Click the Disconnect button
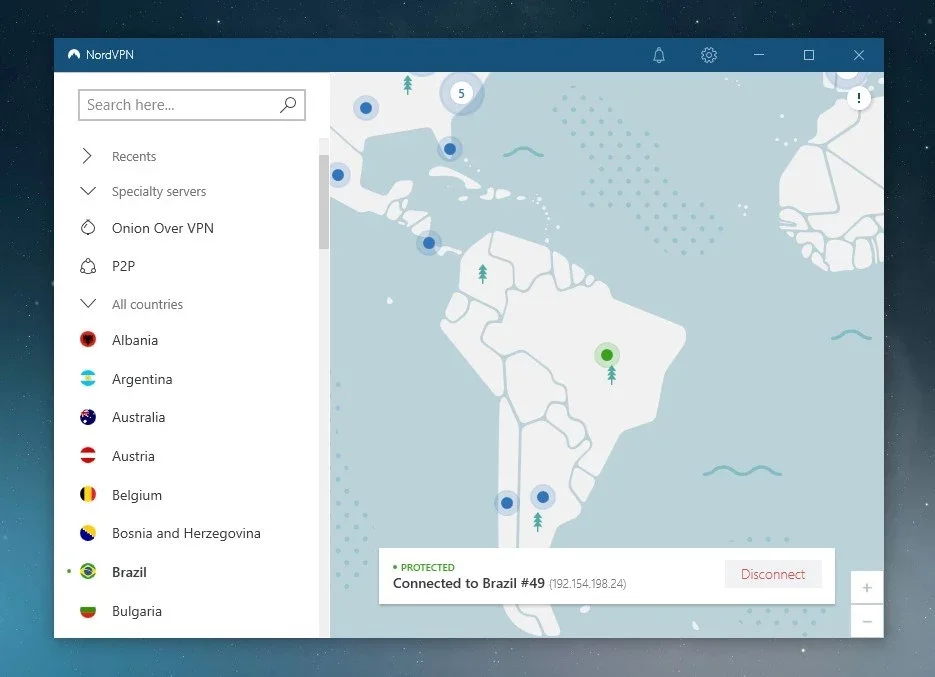Image resolution: width=935 pixels, height=677 pixels. [773, 574]
